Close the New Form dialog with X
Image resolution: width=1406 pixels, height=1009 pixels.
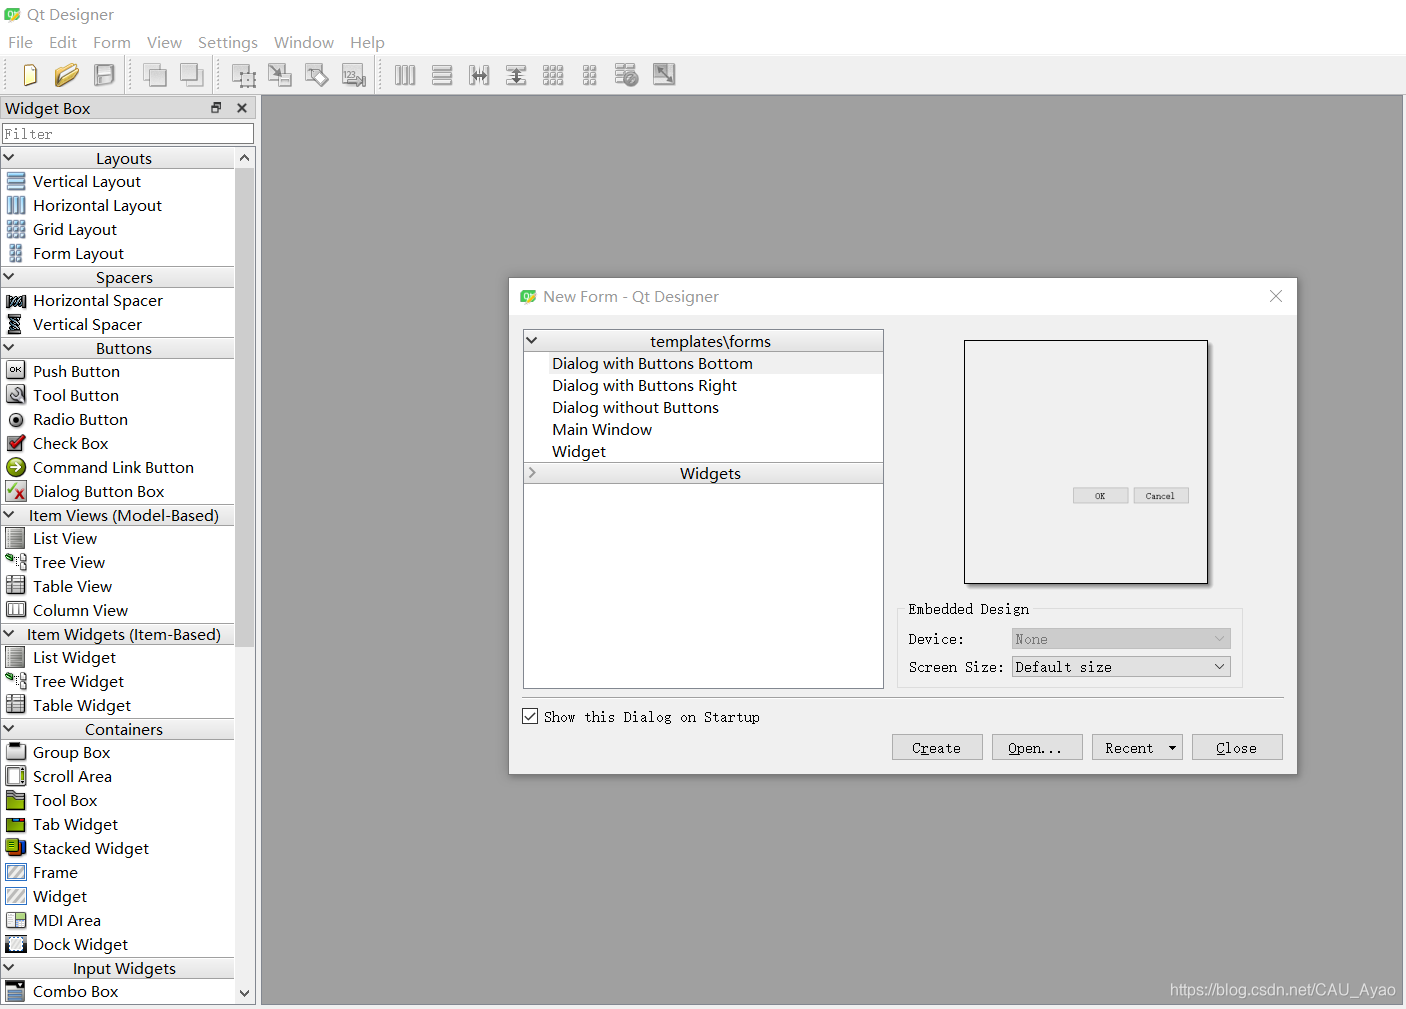1276,296
